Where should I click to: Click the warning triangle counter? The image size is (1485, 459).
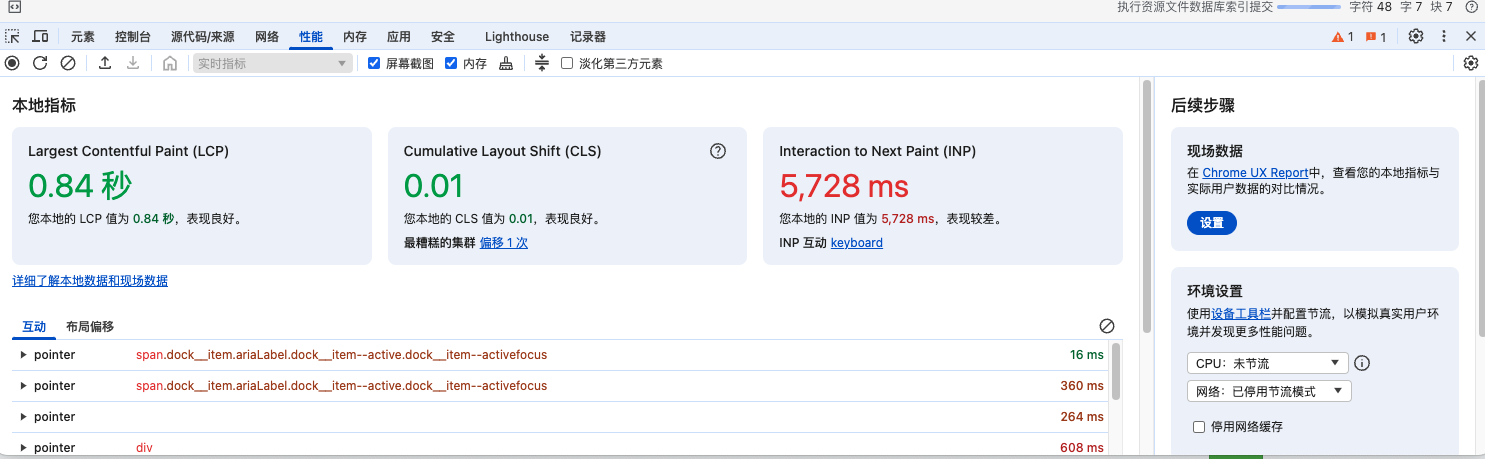pyautogui.click(x=1342, y=37)
